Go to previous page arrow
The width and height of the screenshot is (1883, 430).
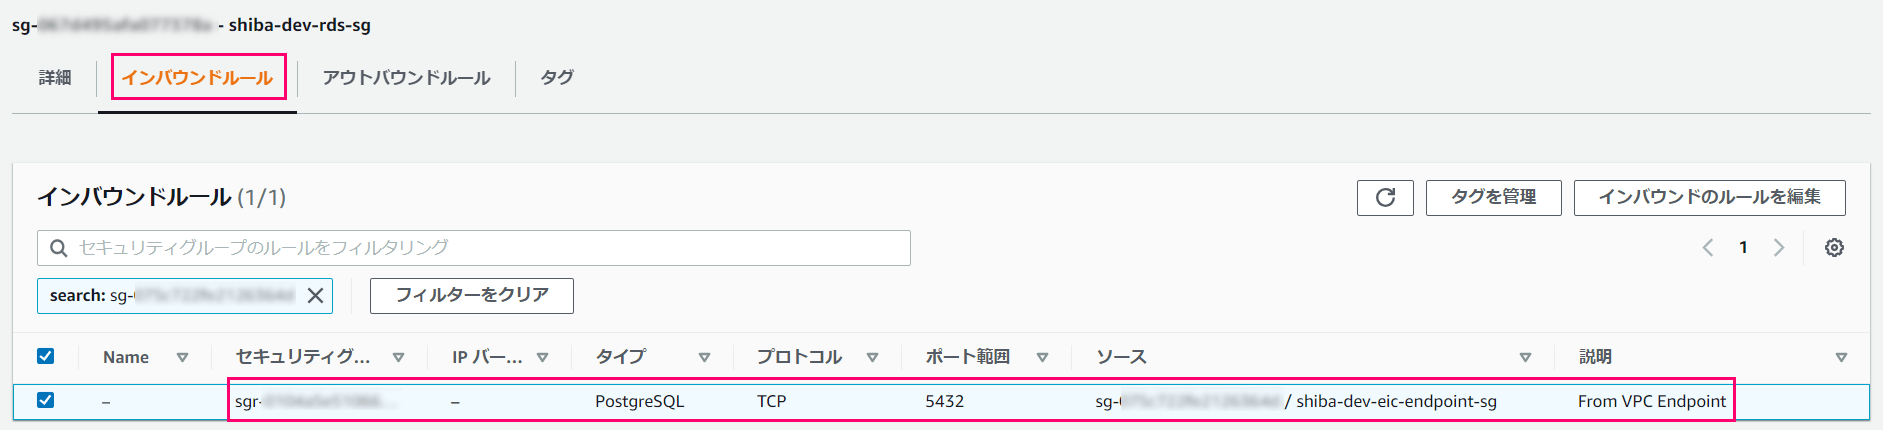tap(1708, 248)
